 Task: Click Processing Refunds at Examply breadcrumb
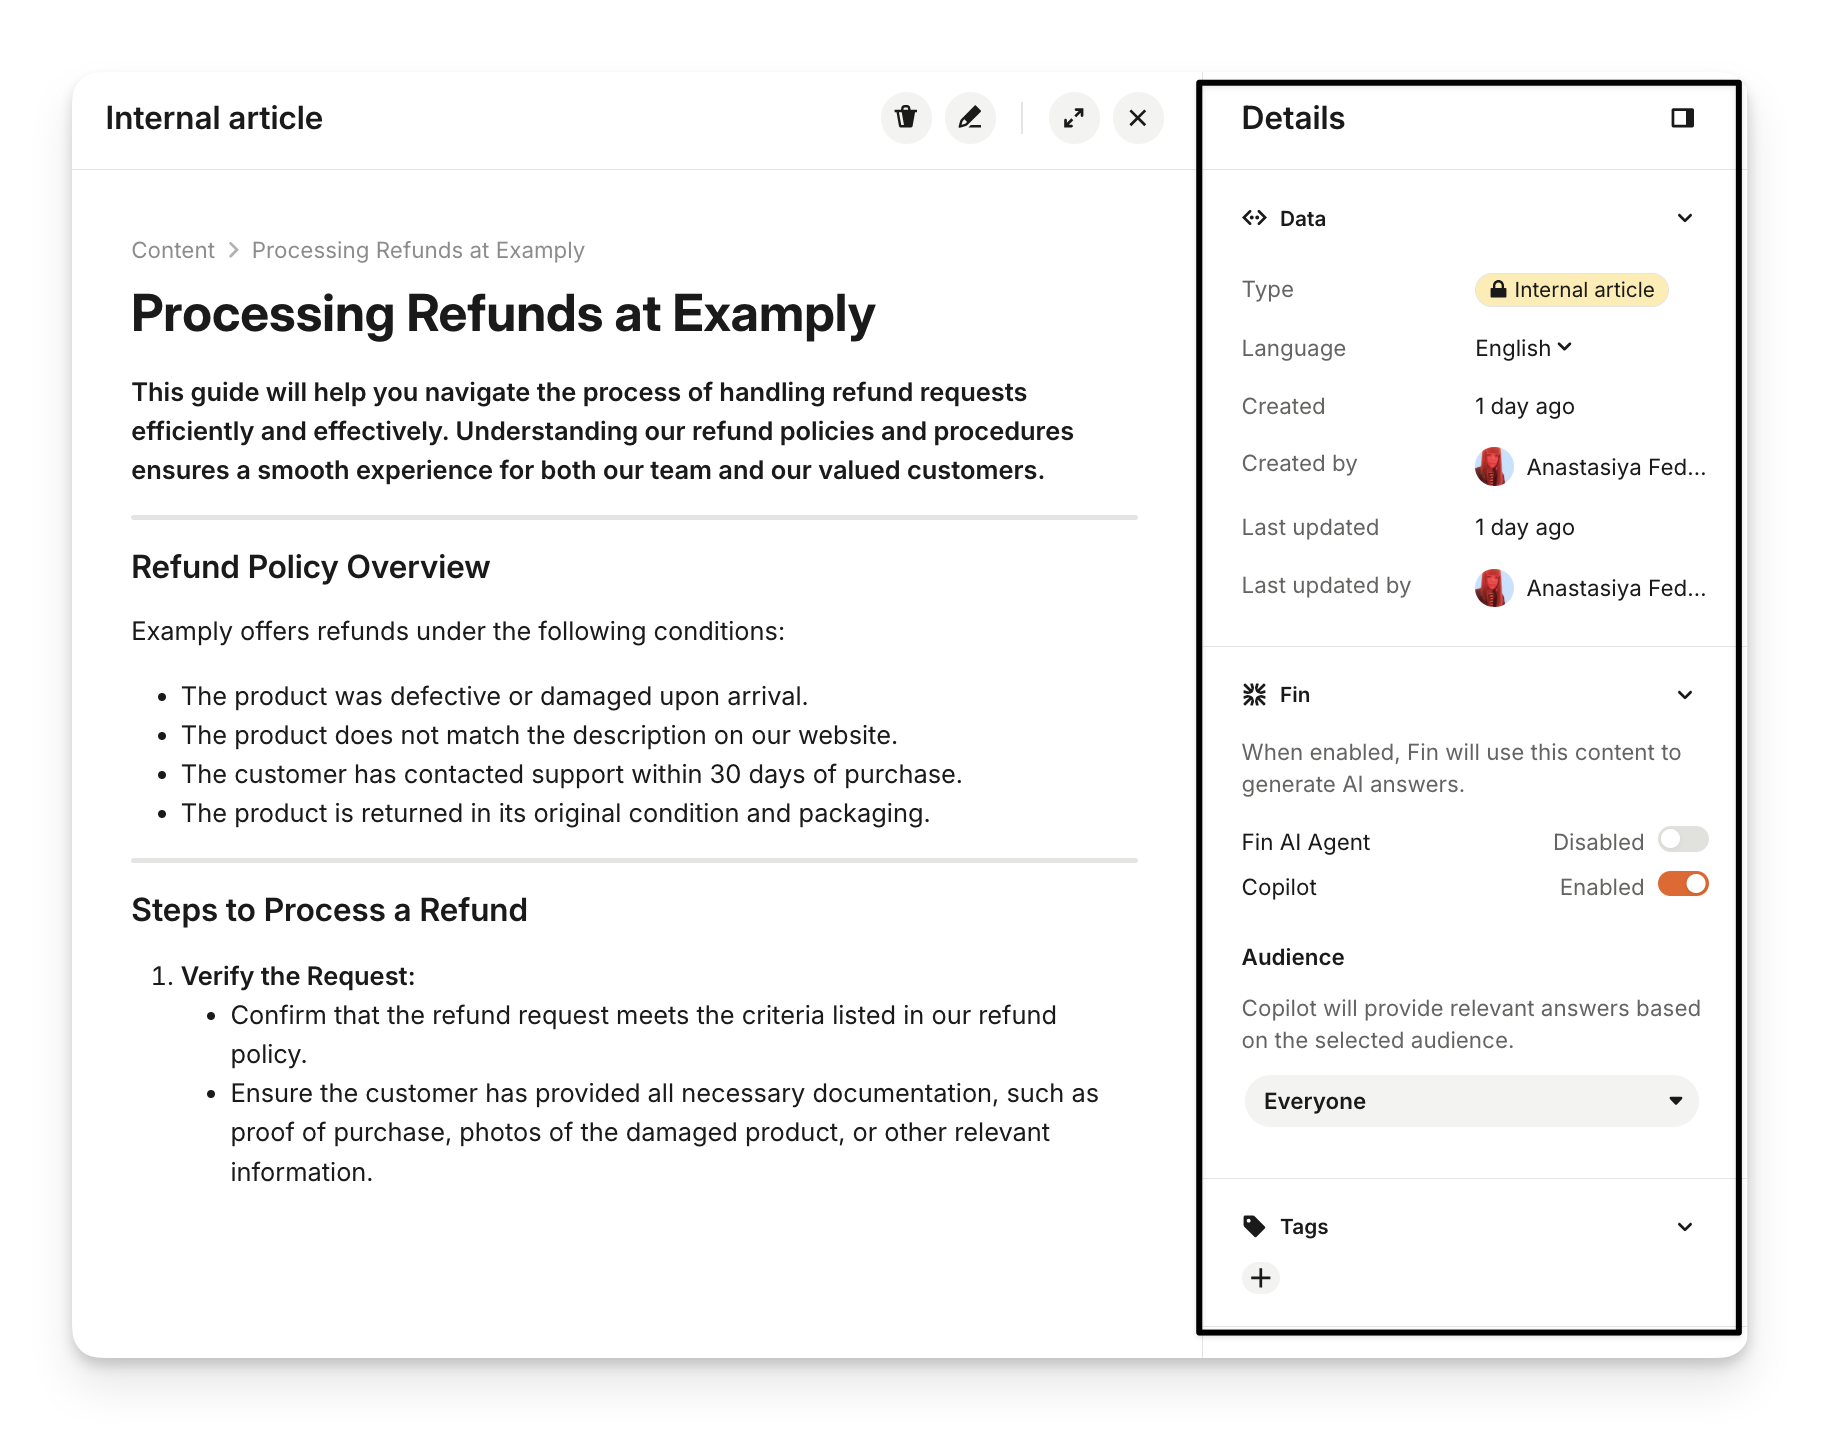point(418,250)
